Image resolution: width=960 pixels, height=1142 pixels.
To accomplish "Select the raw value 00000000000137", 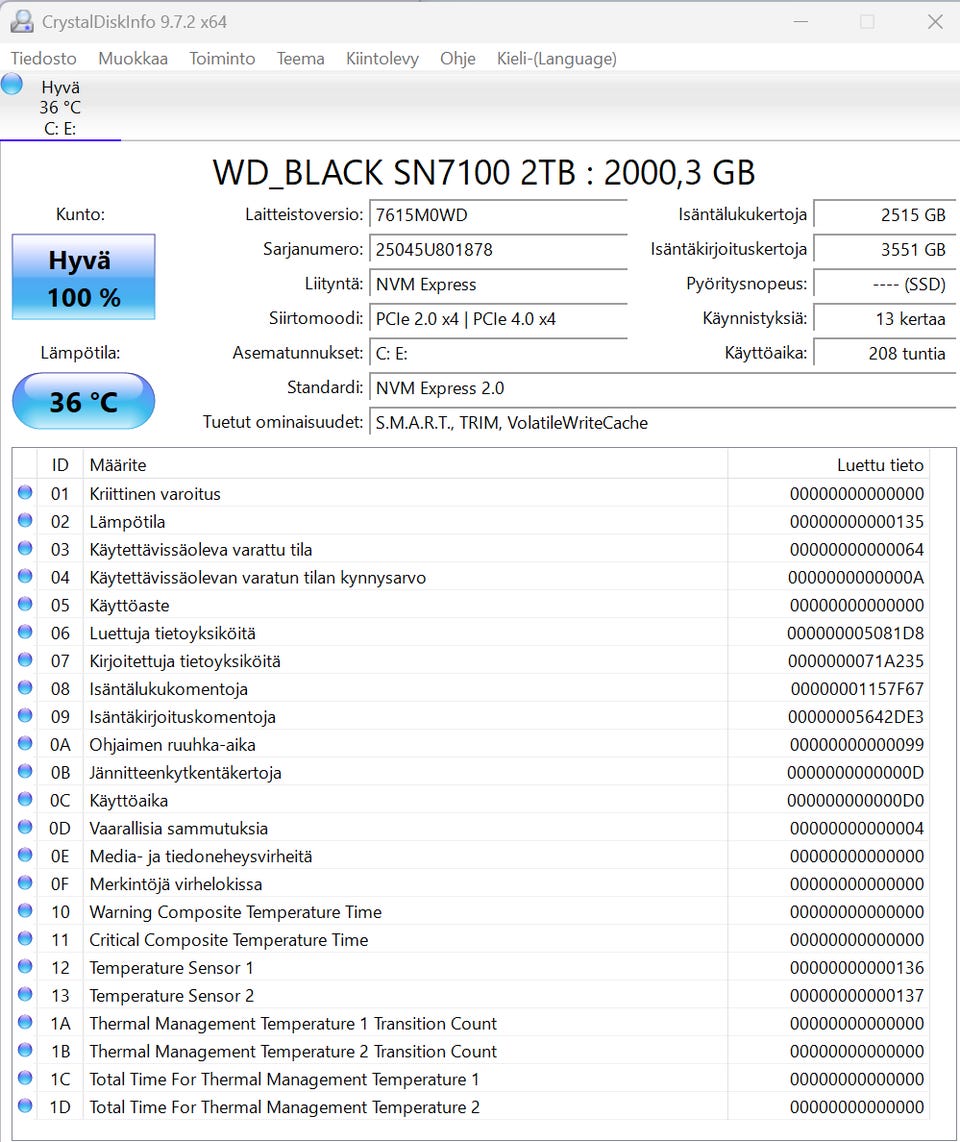I will 857,996.
